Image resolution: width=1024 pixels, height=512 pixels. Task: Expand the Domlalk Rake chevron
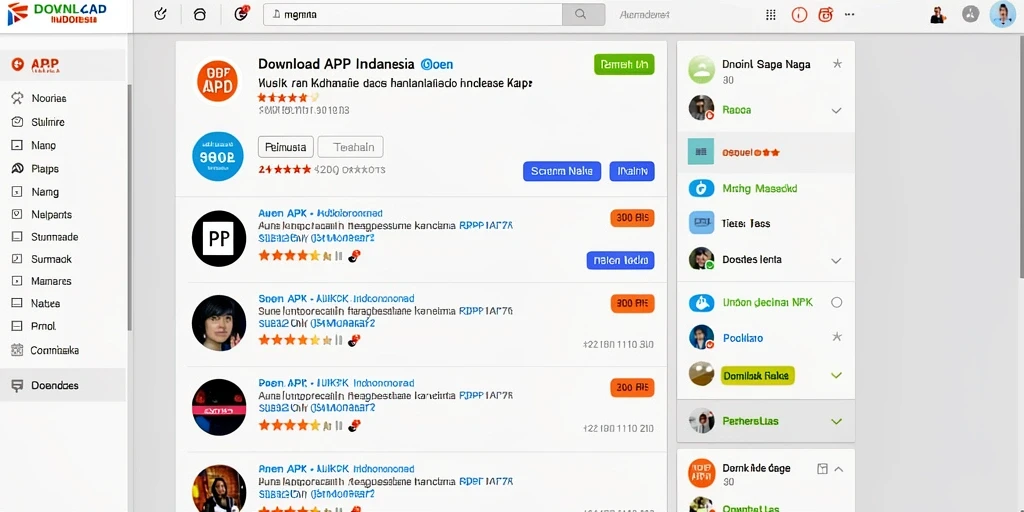pyautogui.click(x=836, y=376)
